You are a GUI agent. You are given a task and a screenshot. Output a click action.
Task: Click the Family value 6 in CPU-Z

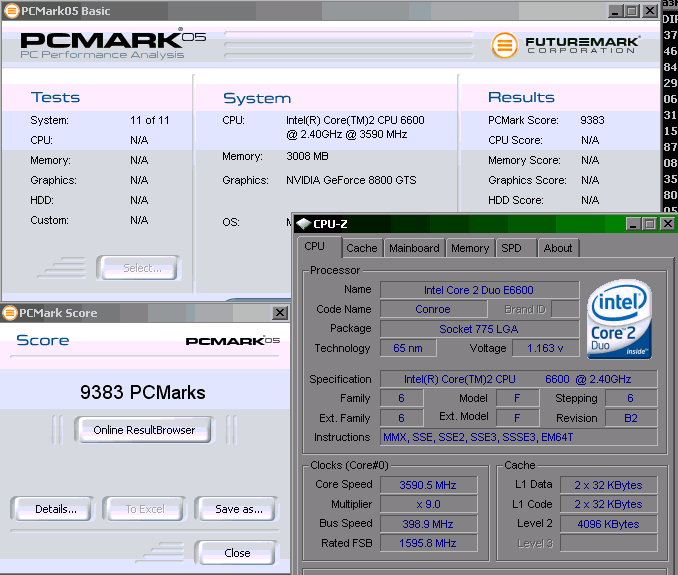(x=401, y=398)
